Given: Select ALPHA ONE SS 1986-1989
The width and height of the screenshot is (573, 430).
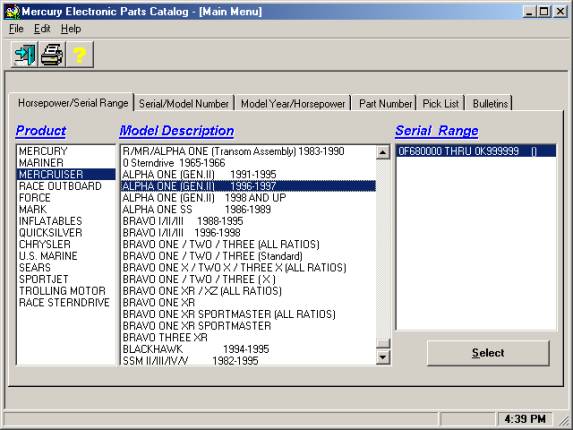Looking at the screenshot, I should click(248, 209).
